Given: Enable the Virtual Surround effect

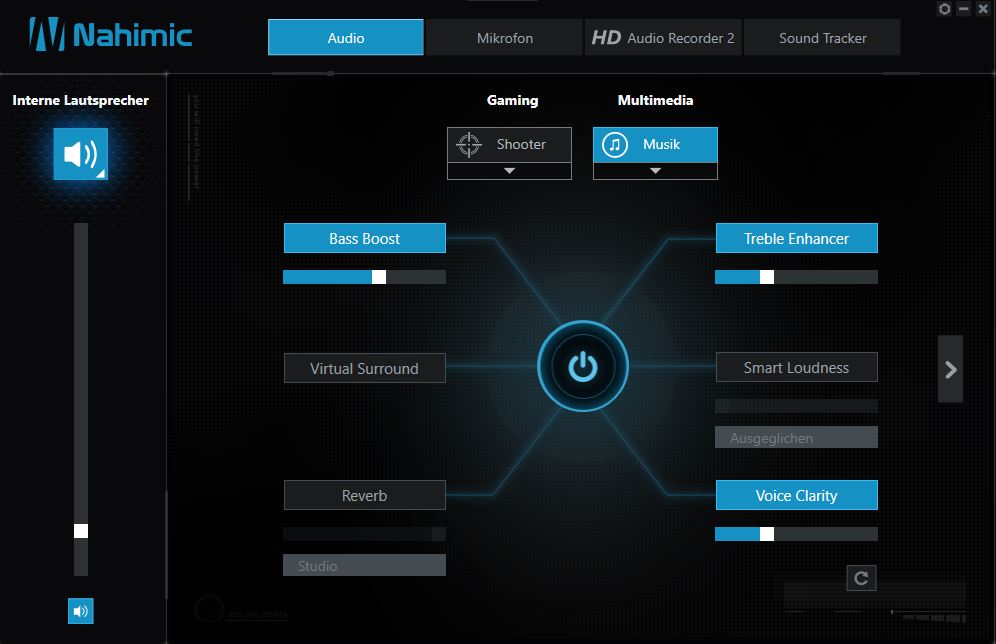Looking at the screenshot, I should pyautogui.click(x=364, y=368).
